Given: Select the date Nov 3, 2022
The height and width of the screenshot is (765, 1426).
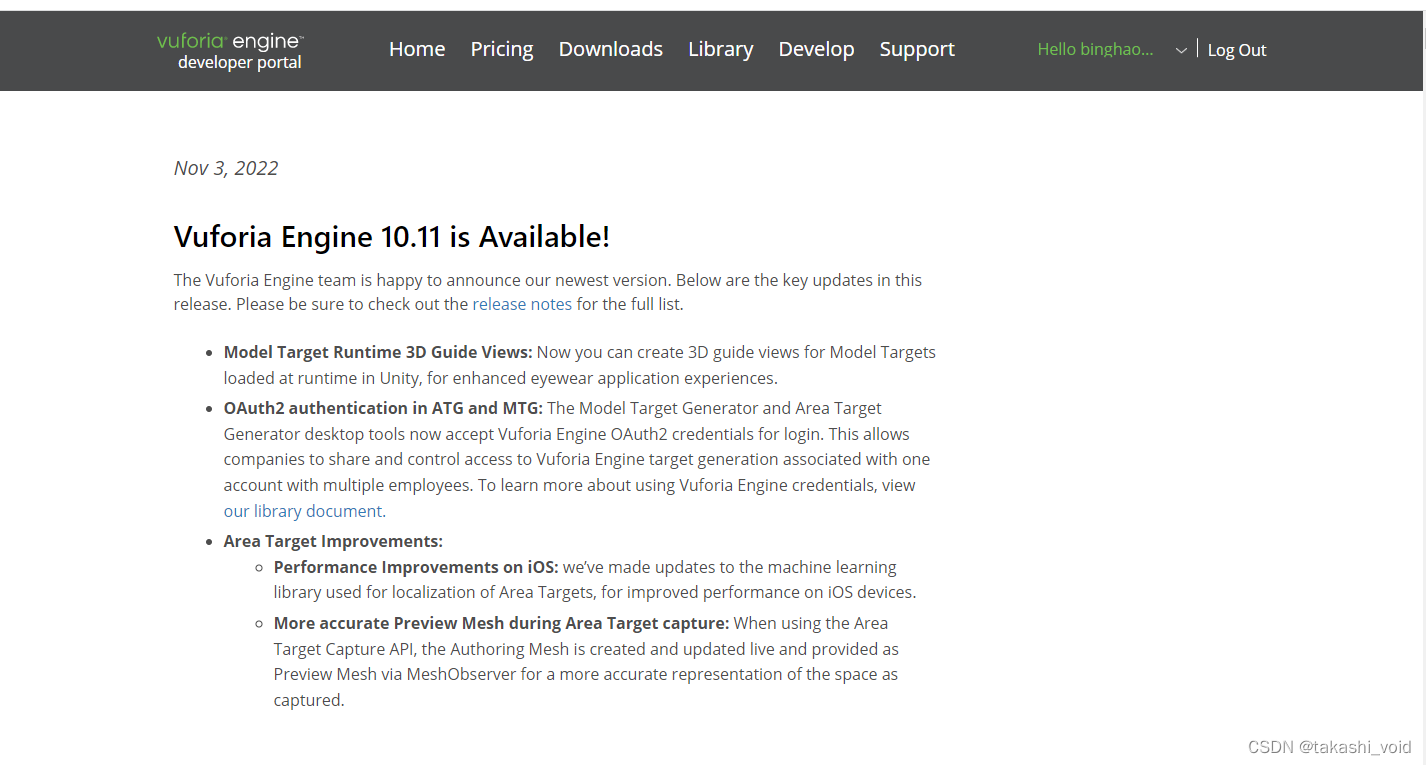Looking at the screenshot, I should click(226, 168).
